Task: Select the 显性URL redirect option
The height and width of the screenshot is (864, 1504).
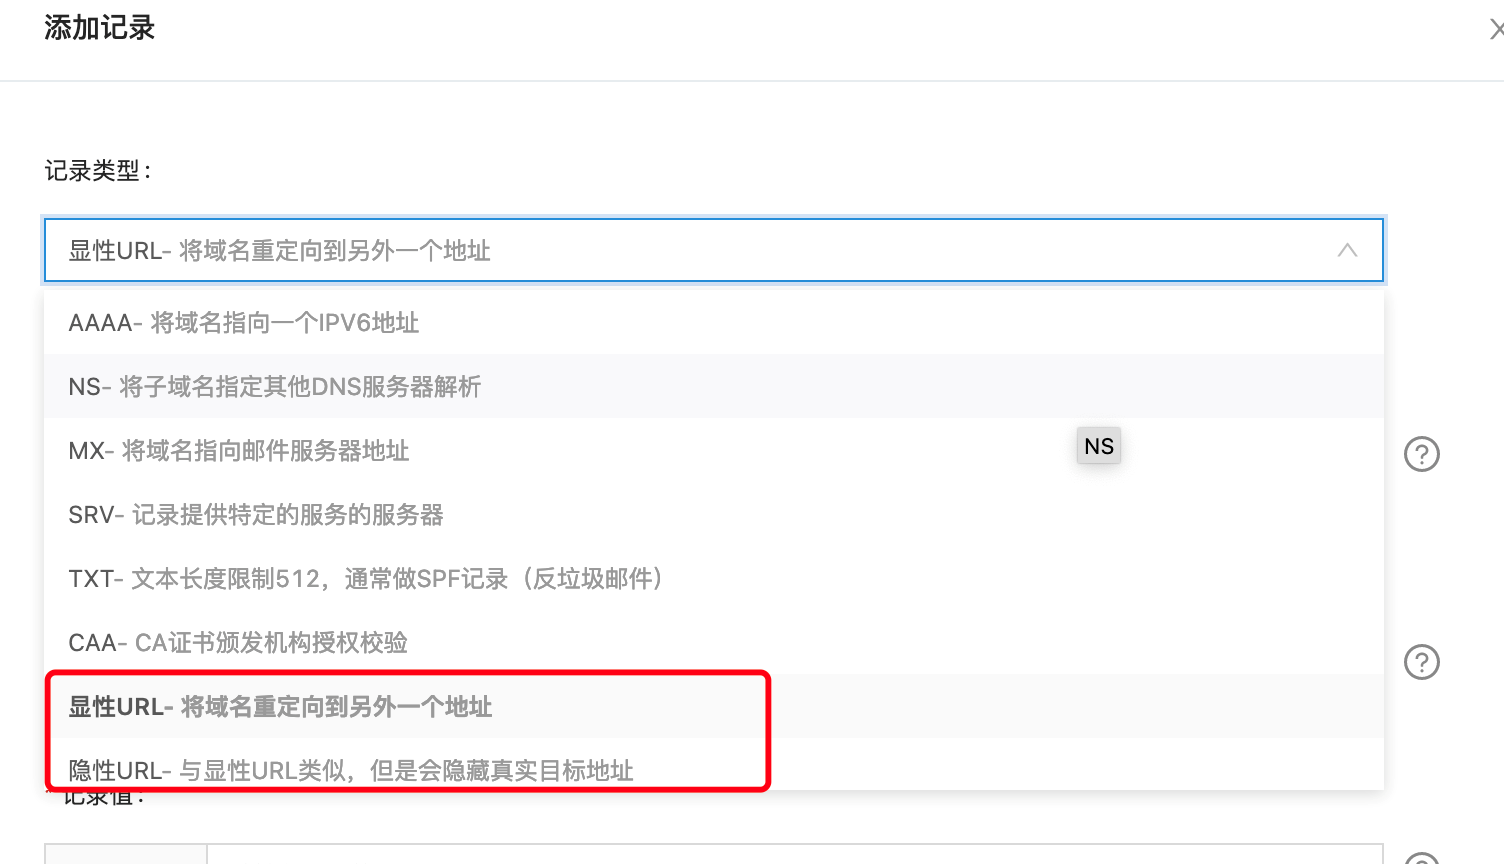Action: pos(280,707)
